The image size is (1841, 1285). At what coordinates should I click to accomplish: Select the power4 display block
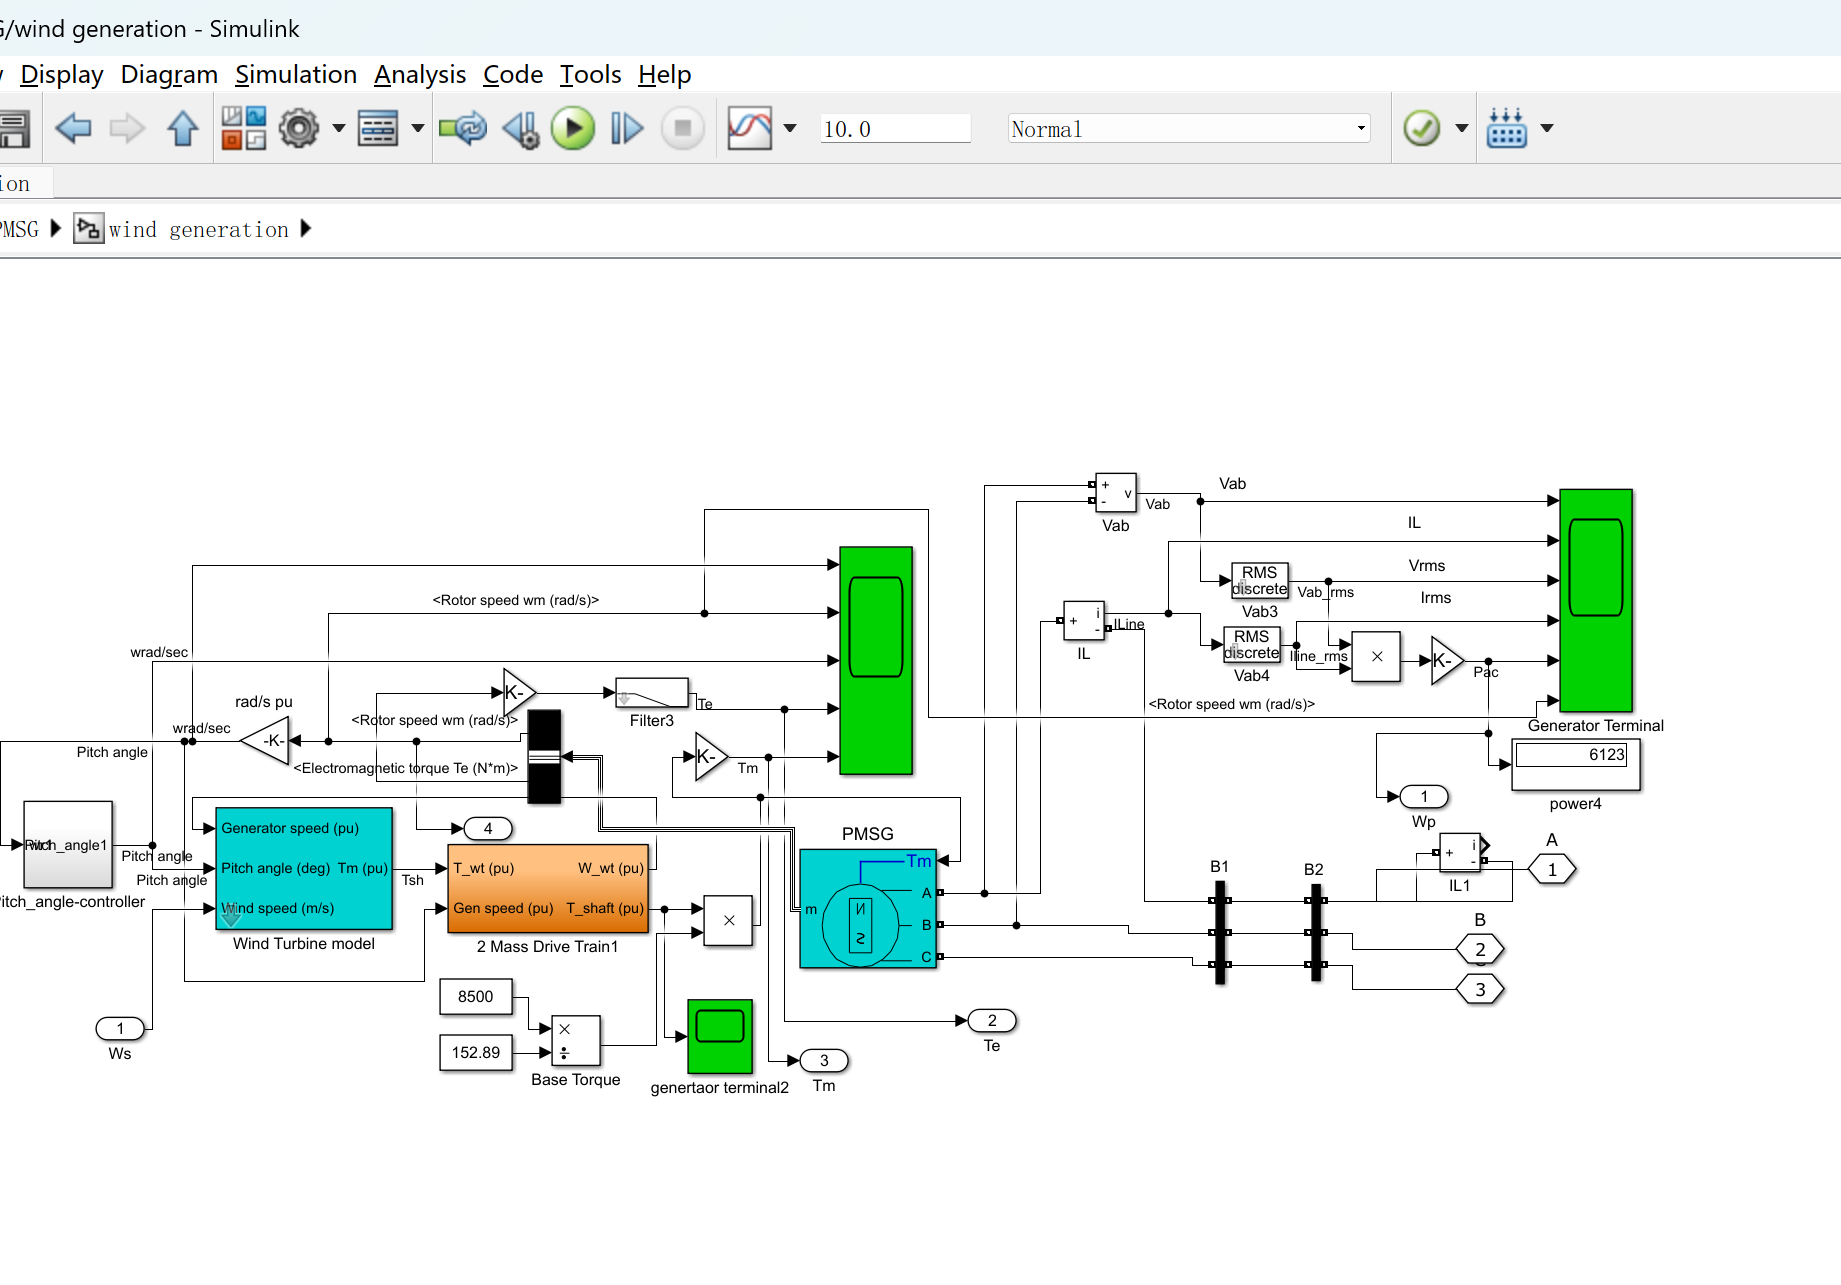pyautogui.click(x=1576, y=765)
